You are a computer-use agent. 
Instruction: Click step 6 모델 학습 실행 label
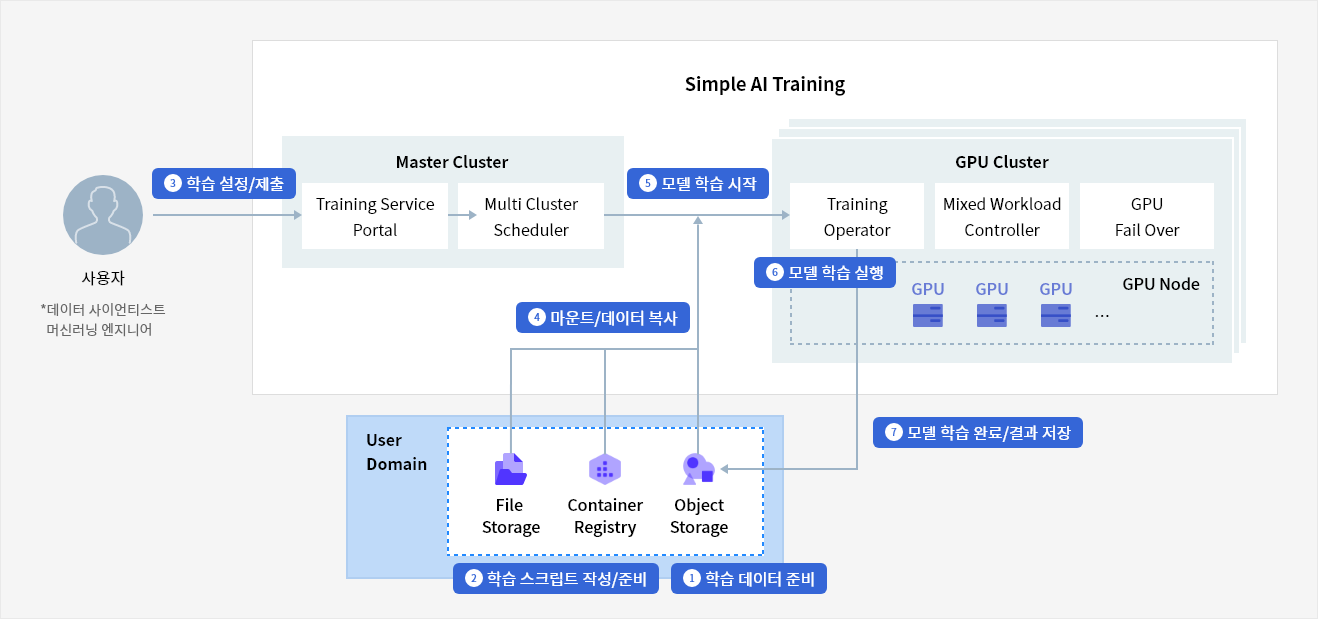coord(824,273)
